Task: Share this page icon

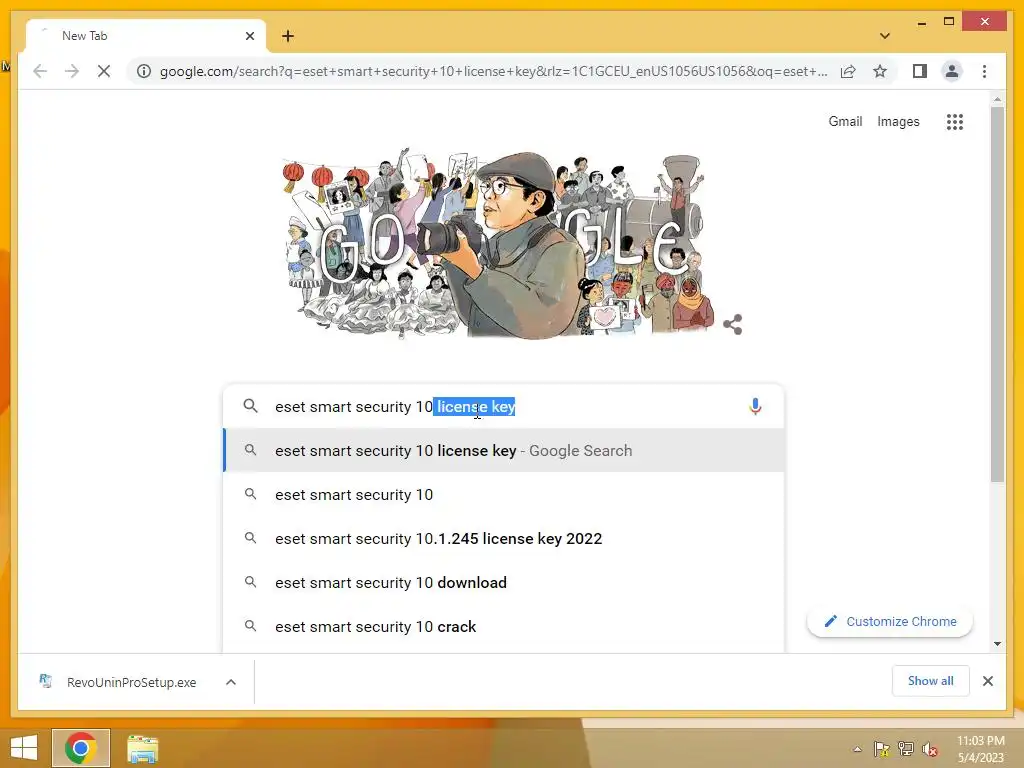Action: [848, 71]
